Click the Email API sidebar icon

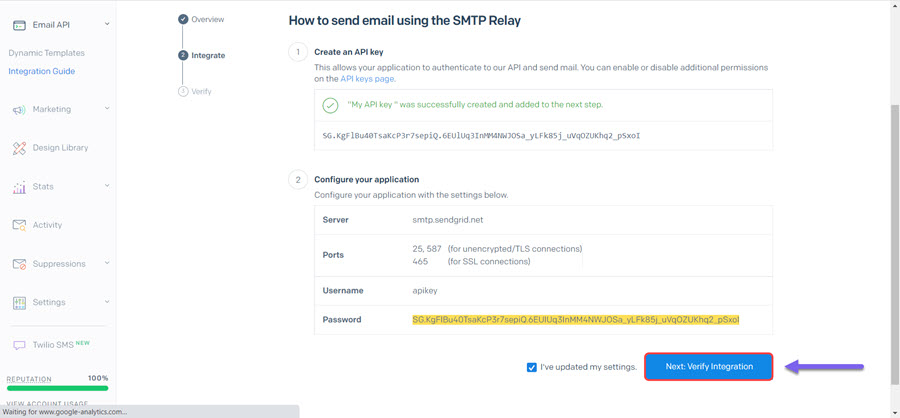20,25
